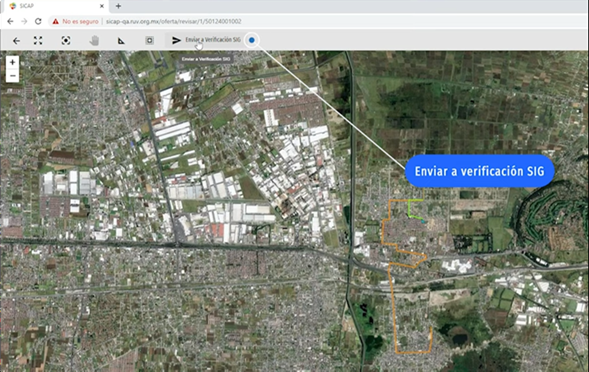Click the browser back button
Viewport: 589px width, 372px height.
click(x=11, y=21)
